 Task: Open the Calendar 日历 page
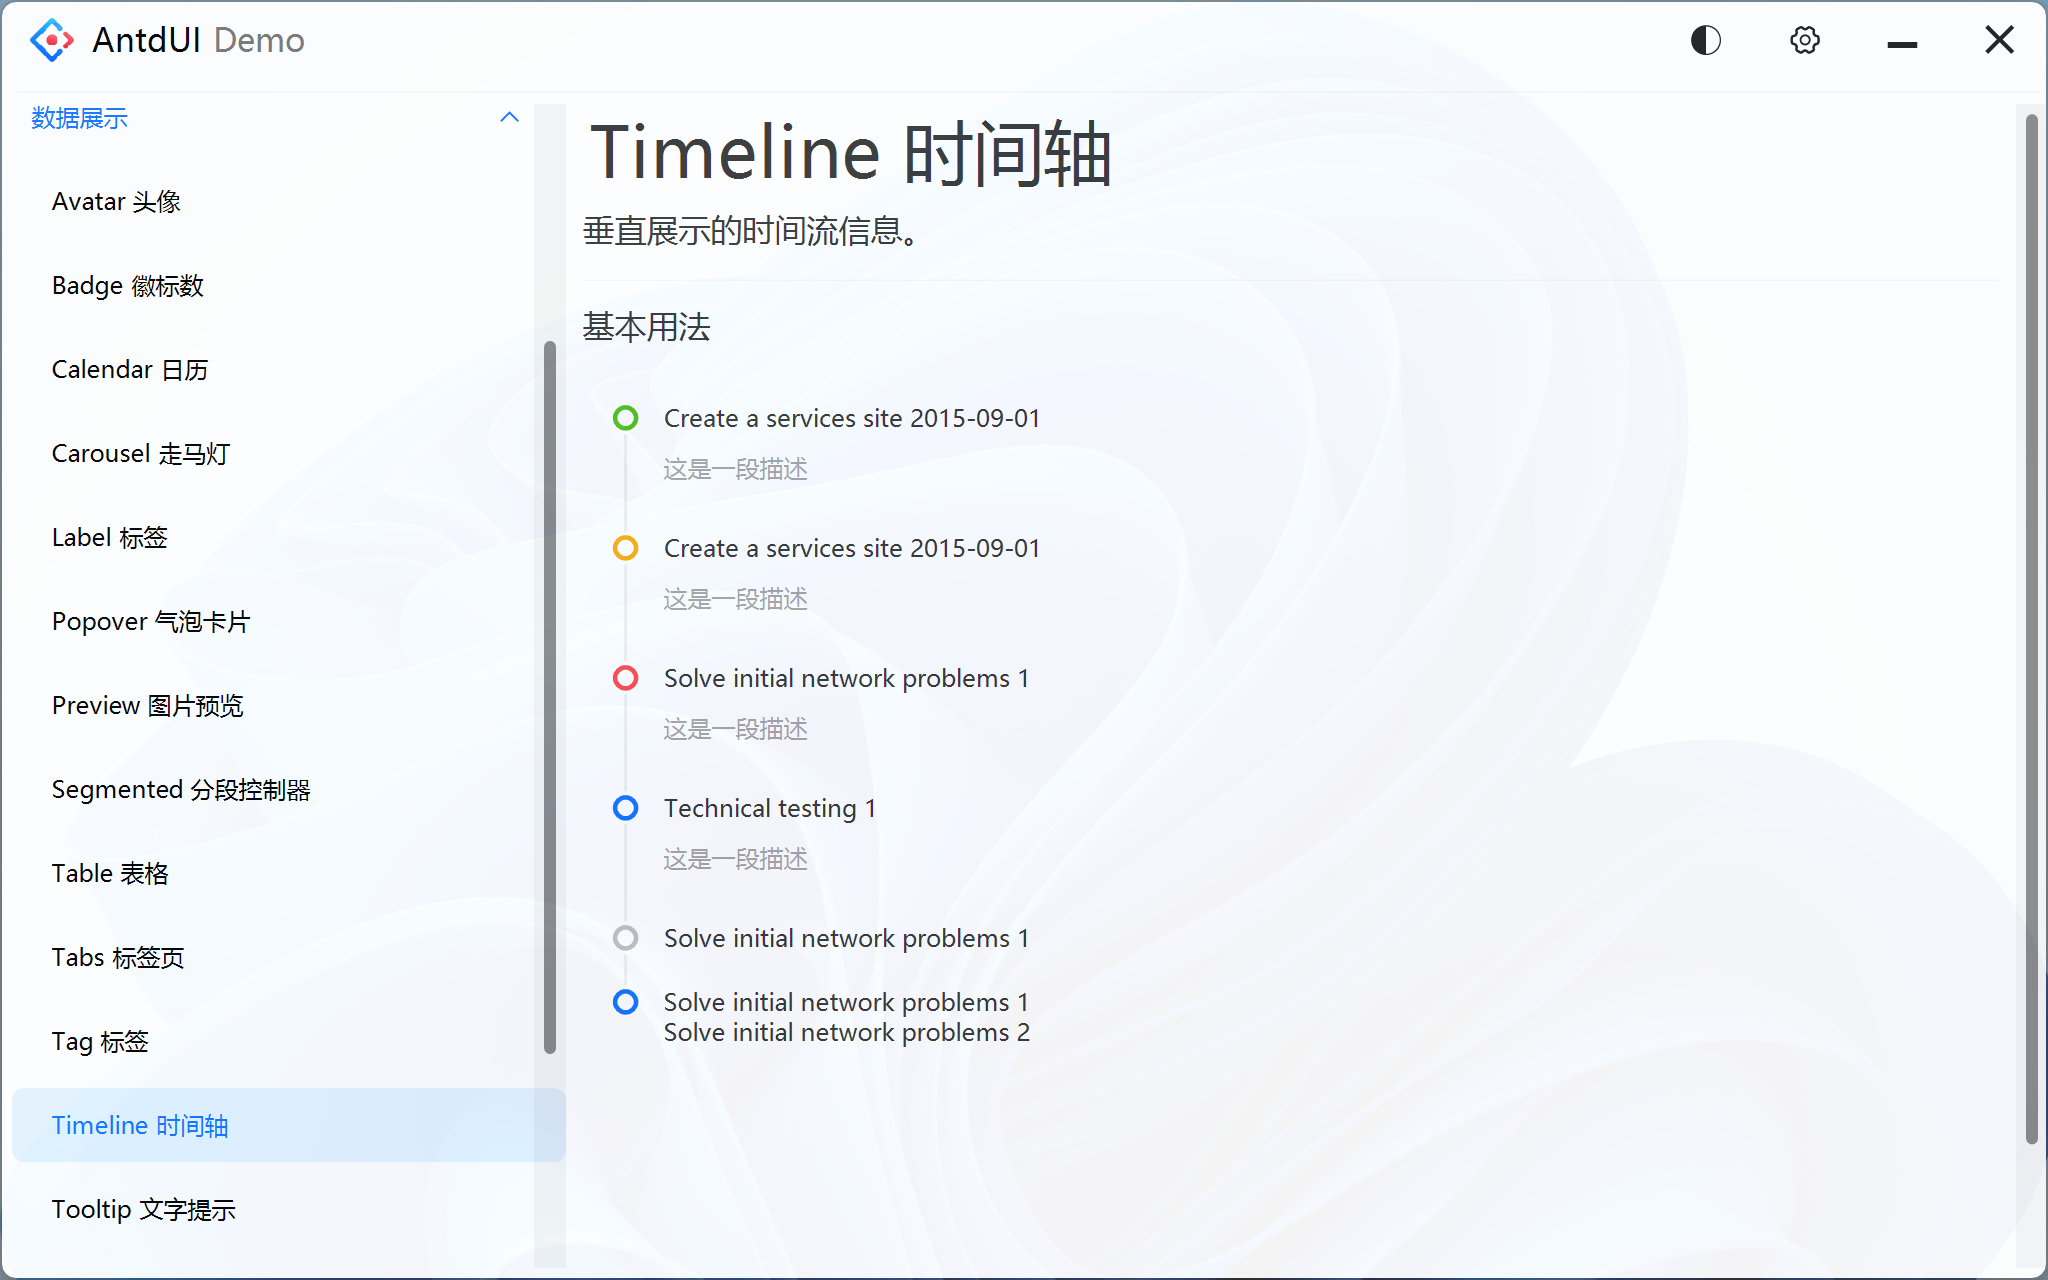pyautogui.click(x=129, y=369)
